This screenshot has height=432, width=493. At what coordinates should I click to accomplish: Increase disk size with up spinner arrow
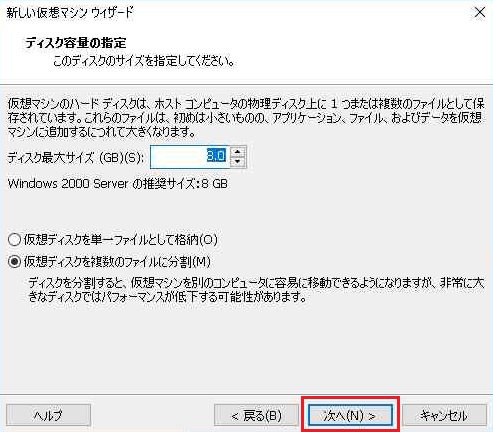(237, 152)
